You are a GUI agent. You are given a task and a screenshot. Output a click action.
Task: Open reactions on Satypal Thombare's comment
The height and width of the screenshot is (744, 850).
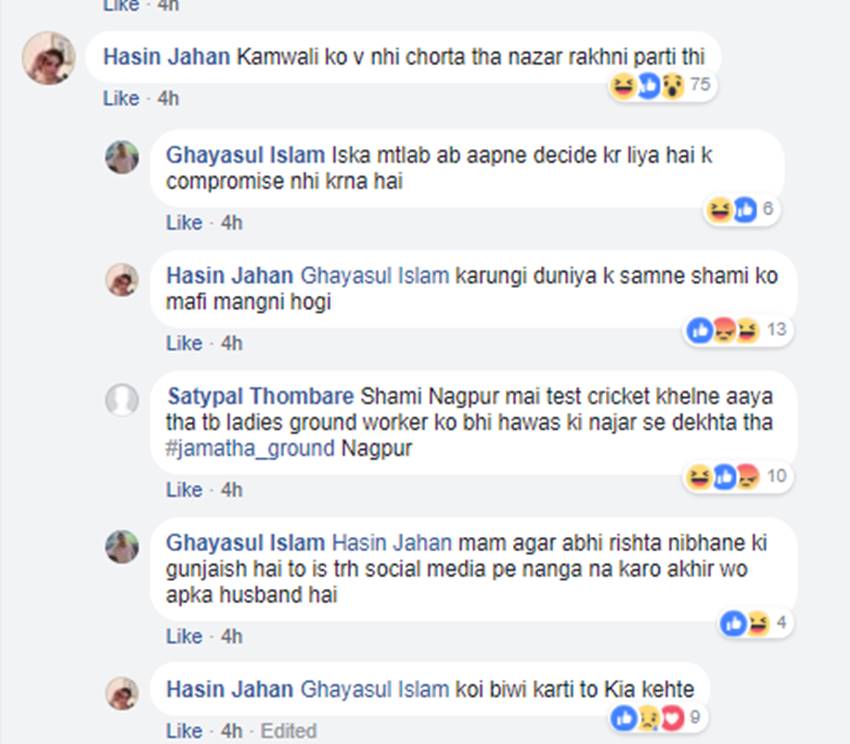(735, 478)
